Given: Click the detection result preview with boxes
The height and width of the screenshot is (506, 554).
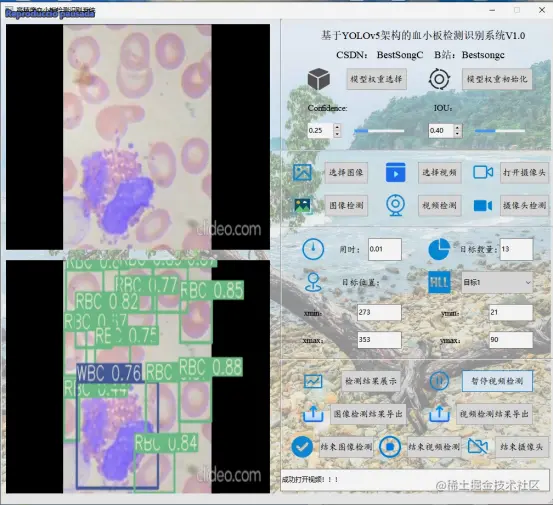Looking at the screenshot, I should (138, 377).
